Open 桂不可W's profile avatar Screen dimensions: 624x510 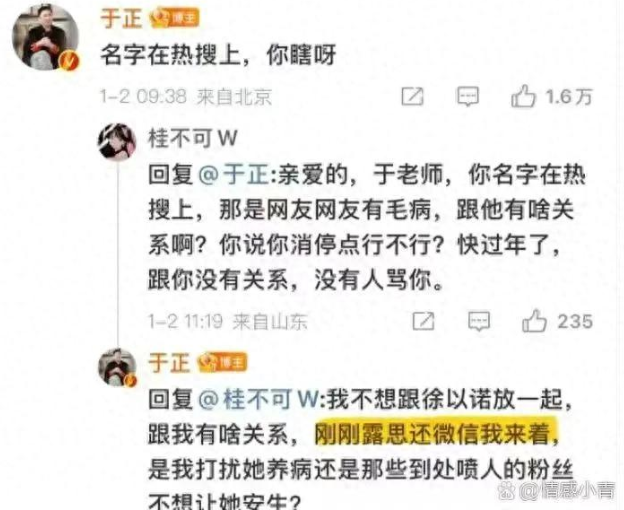117,142
